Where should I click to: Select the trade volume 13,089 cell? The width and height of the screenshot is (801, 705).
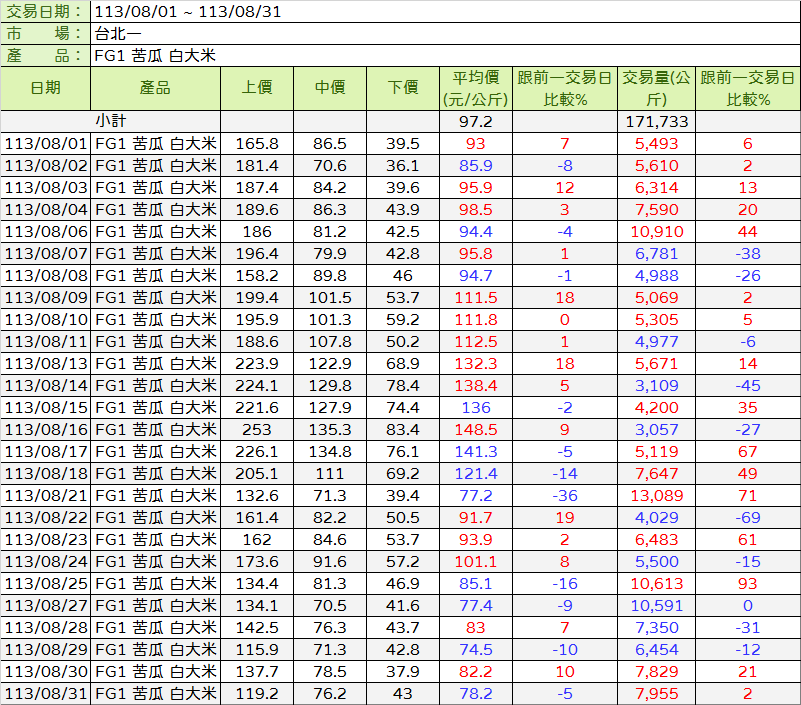(x=656, y=495)
